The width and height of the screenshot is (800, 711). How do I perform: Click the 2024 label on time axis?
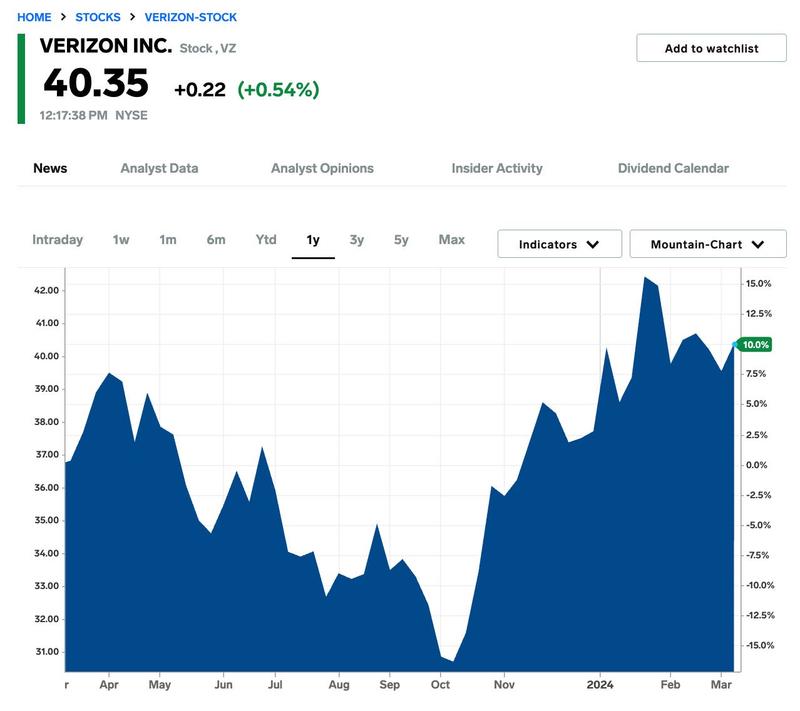pyautogui.click(x=600, y=684)
